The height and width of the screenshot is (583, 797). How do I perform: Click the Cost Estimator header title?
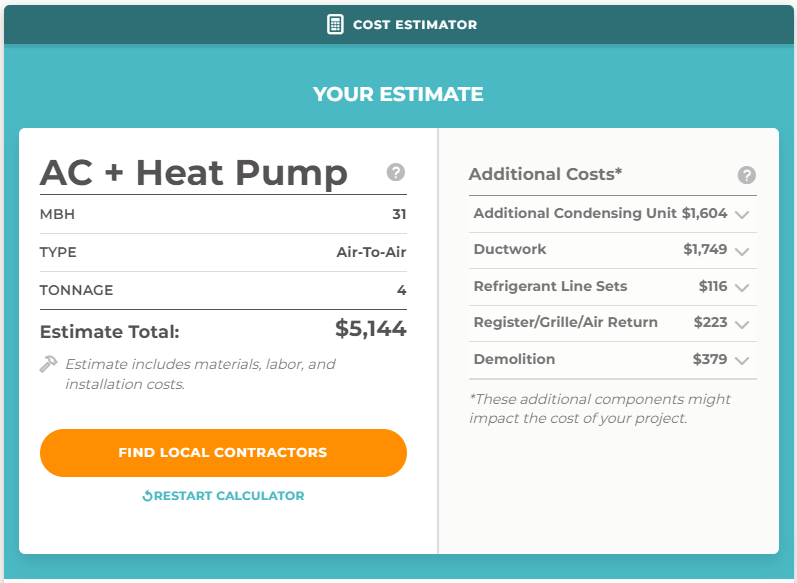coord(415,25)
